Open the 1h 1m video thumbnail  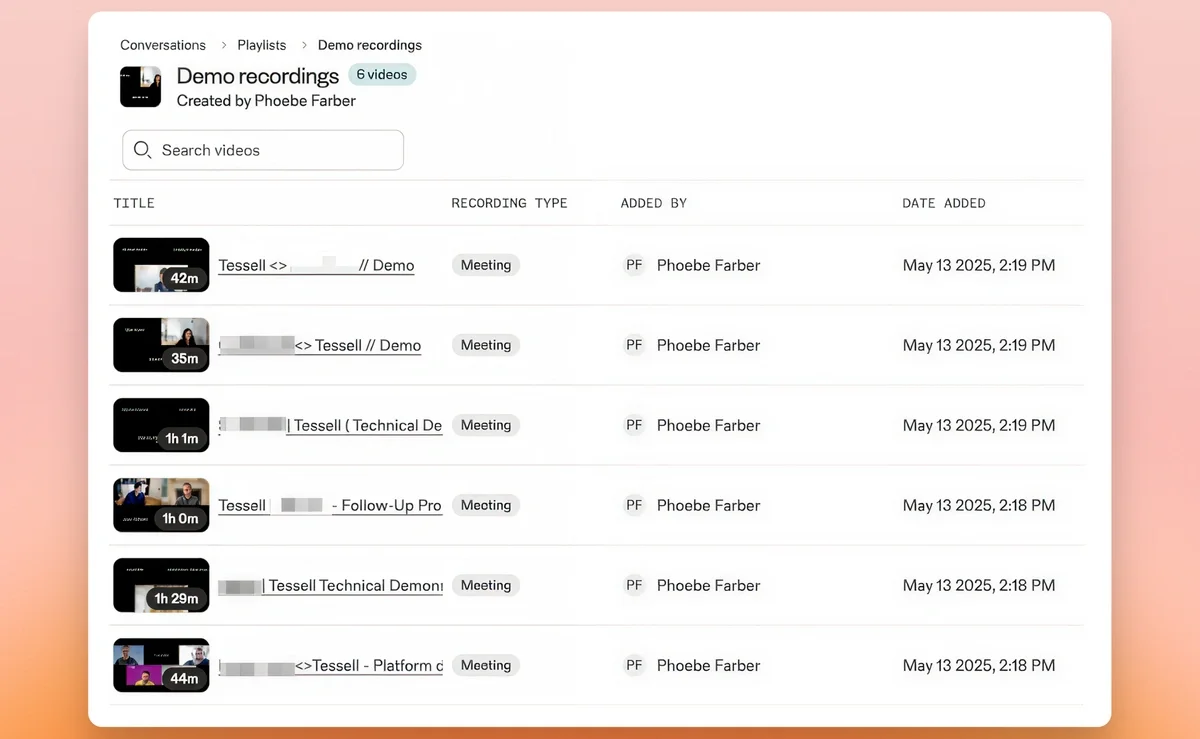coord(161,425)
